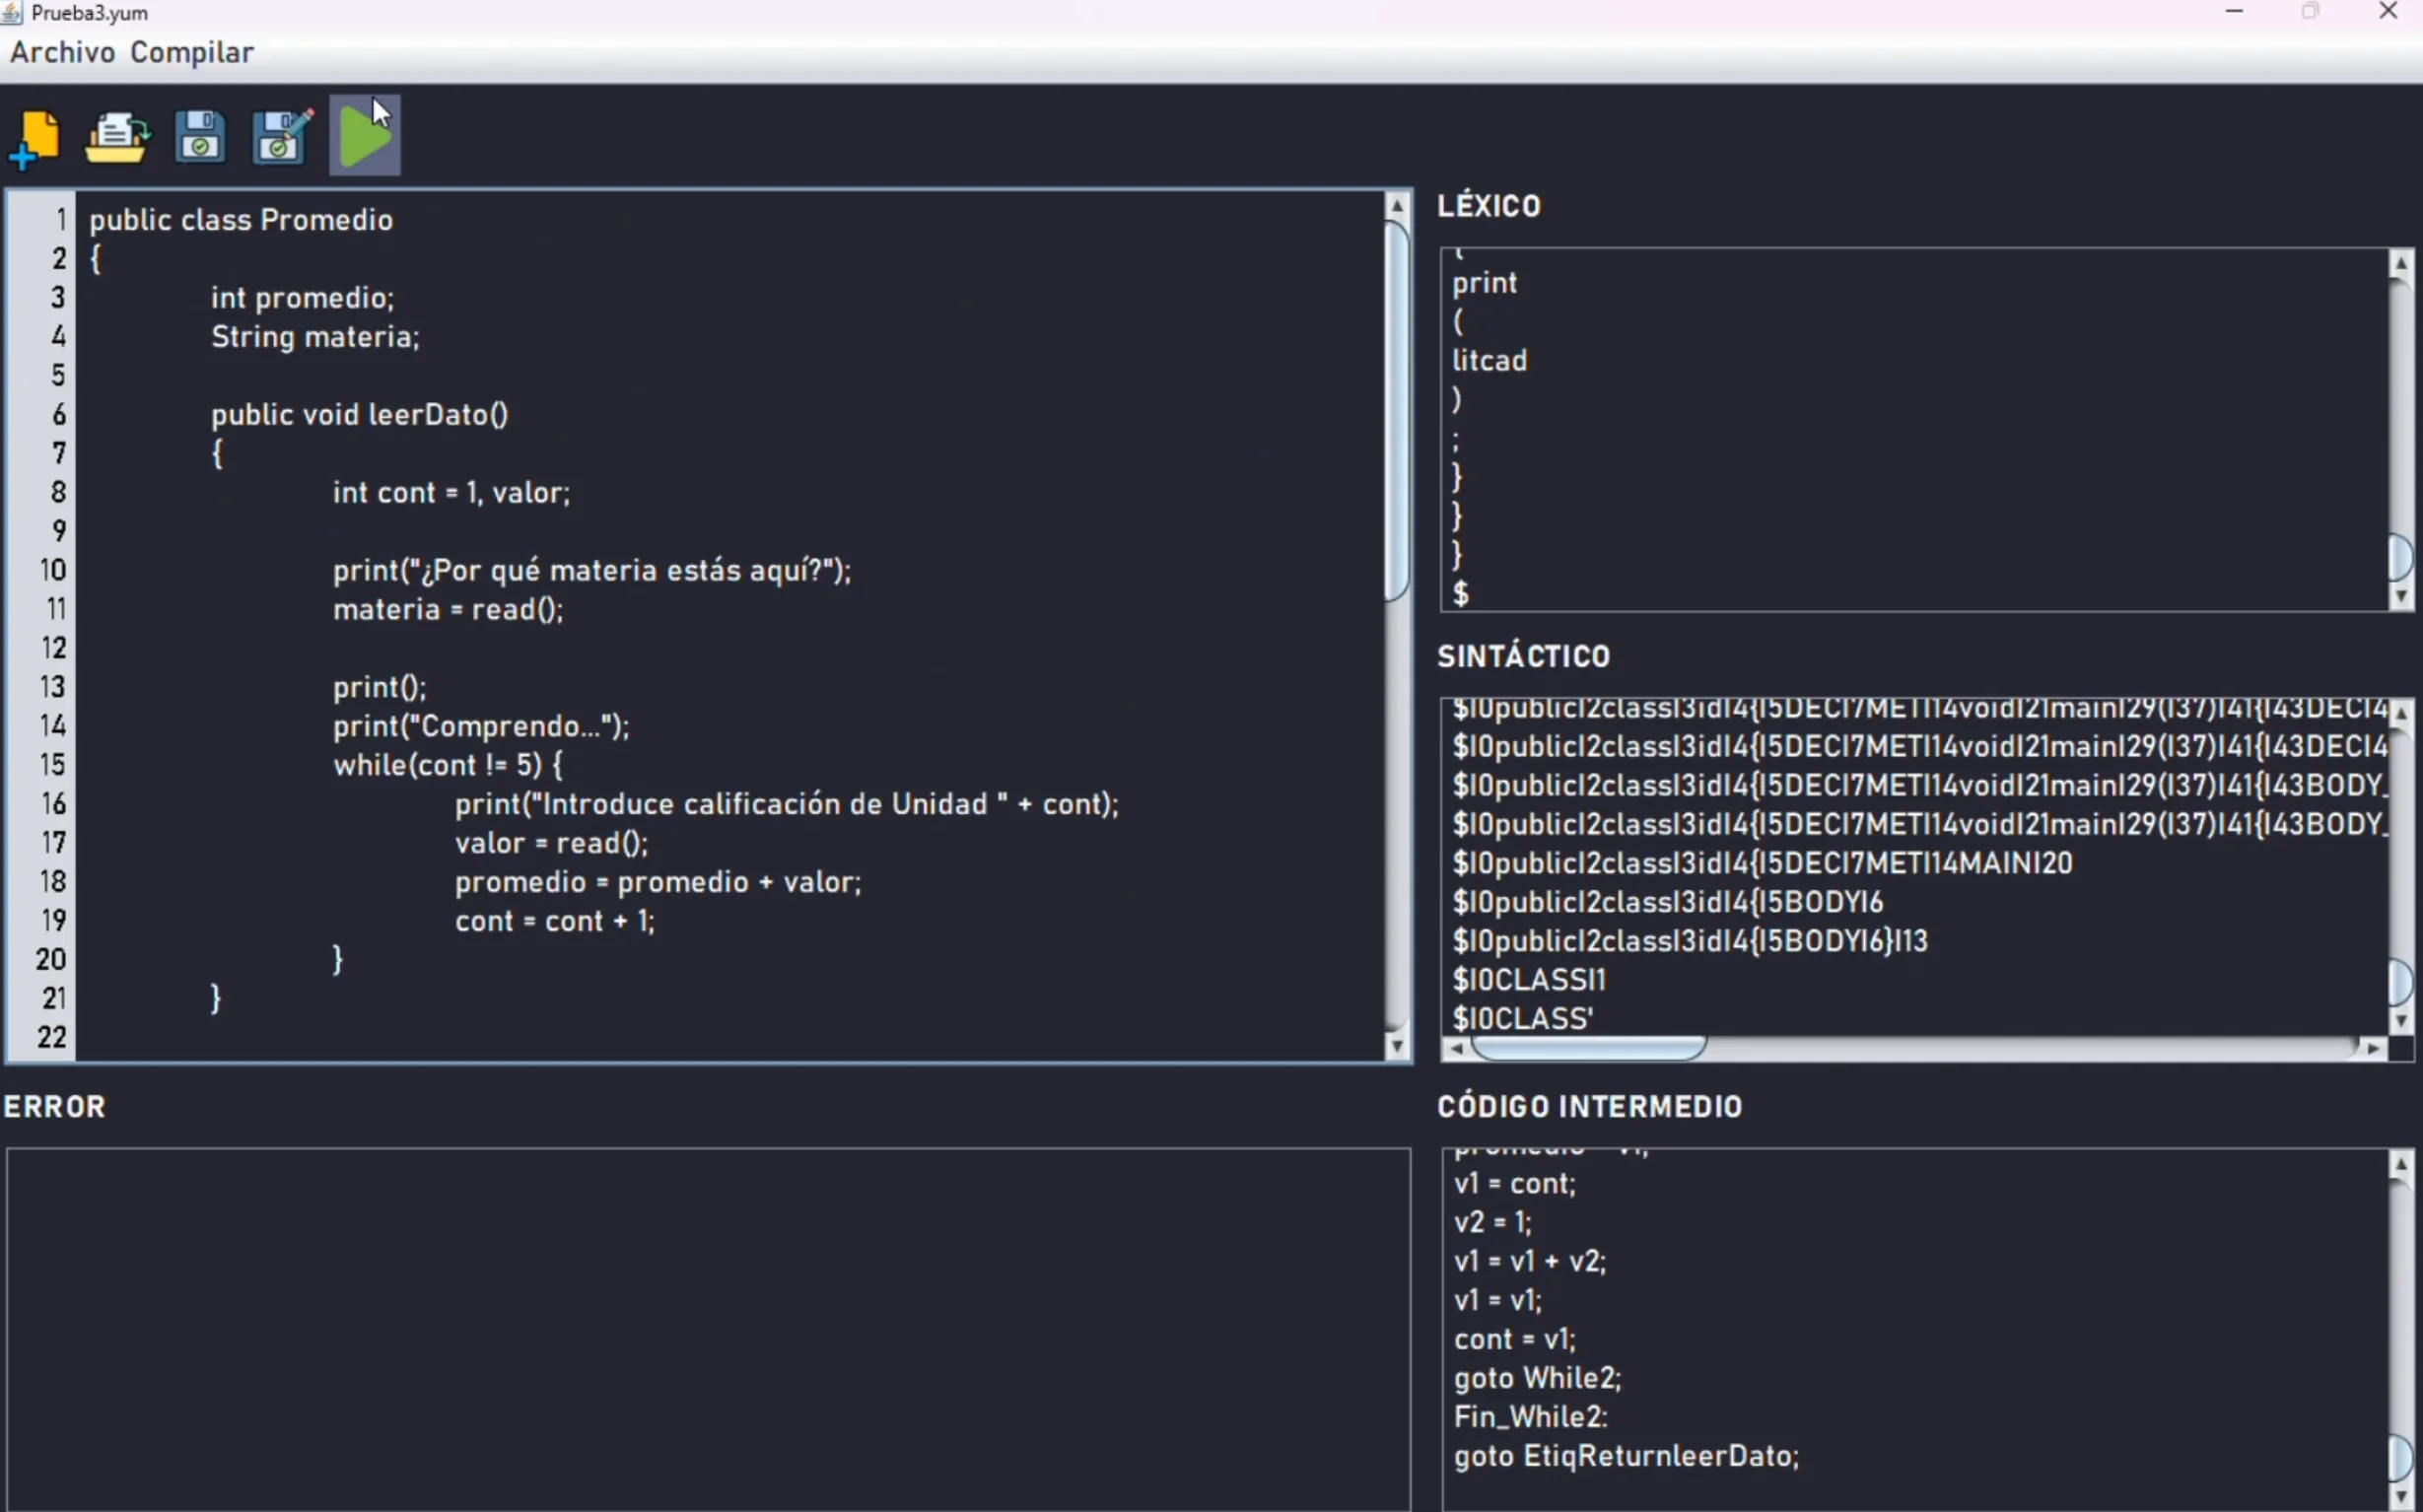Image resolution: width=2423 pixels, height=1512 pixels.
Task: Click code line 'while(cont != 5) {'
Action: 448,765
